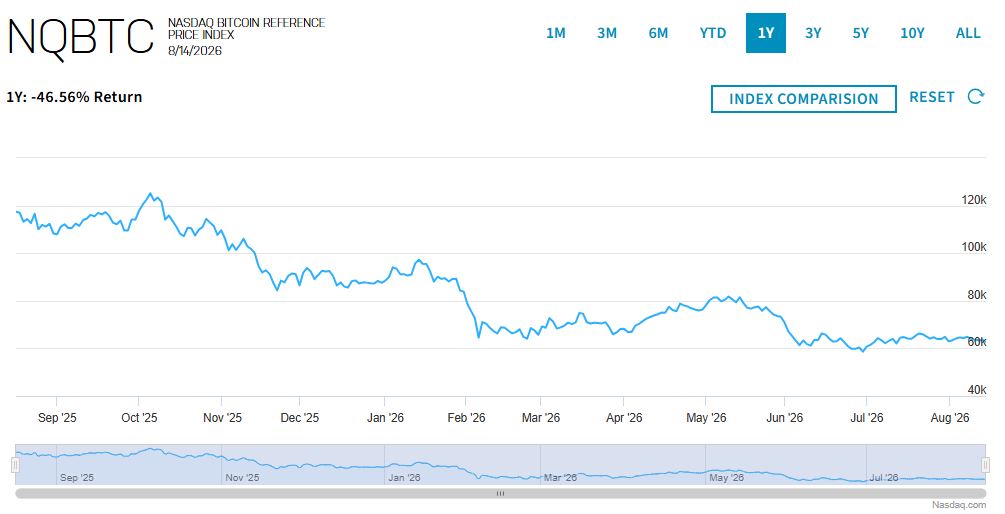Click the Mar '26 main axis label
The height and width of the screenshot is (514, 1005).
tap(540, 418)
